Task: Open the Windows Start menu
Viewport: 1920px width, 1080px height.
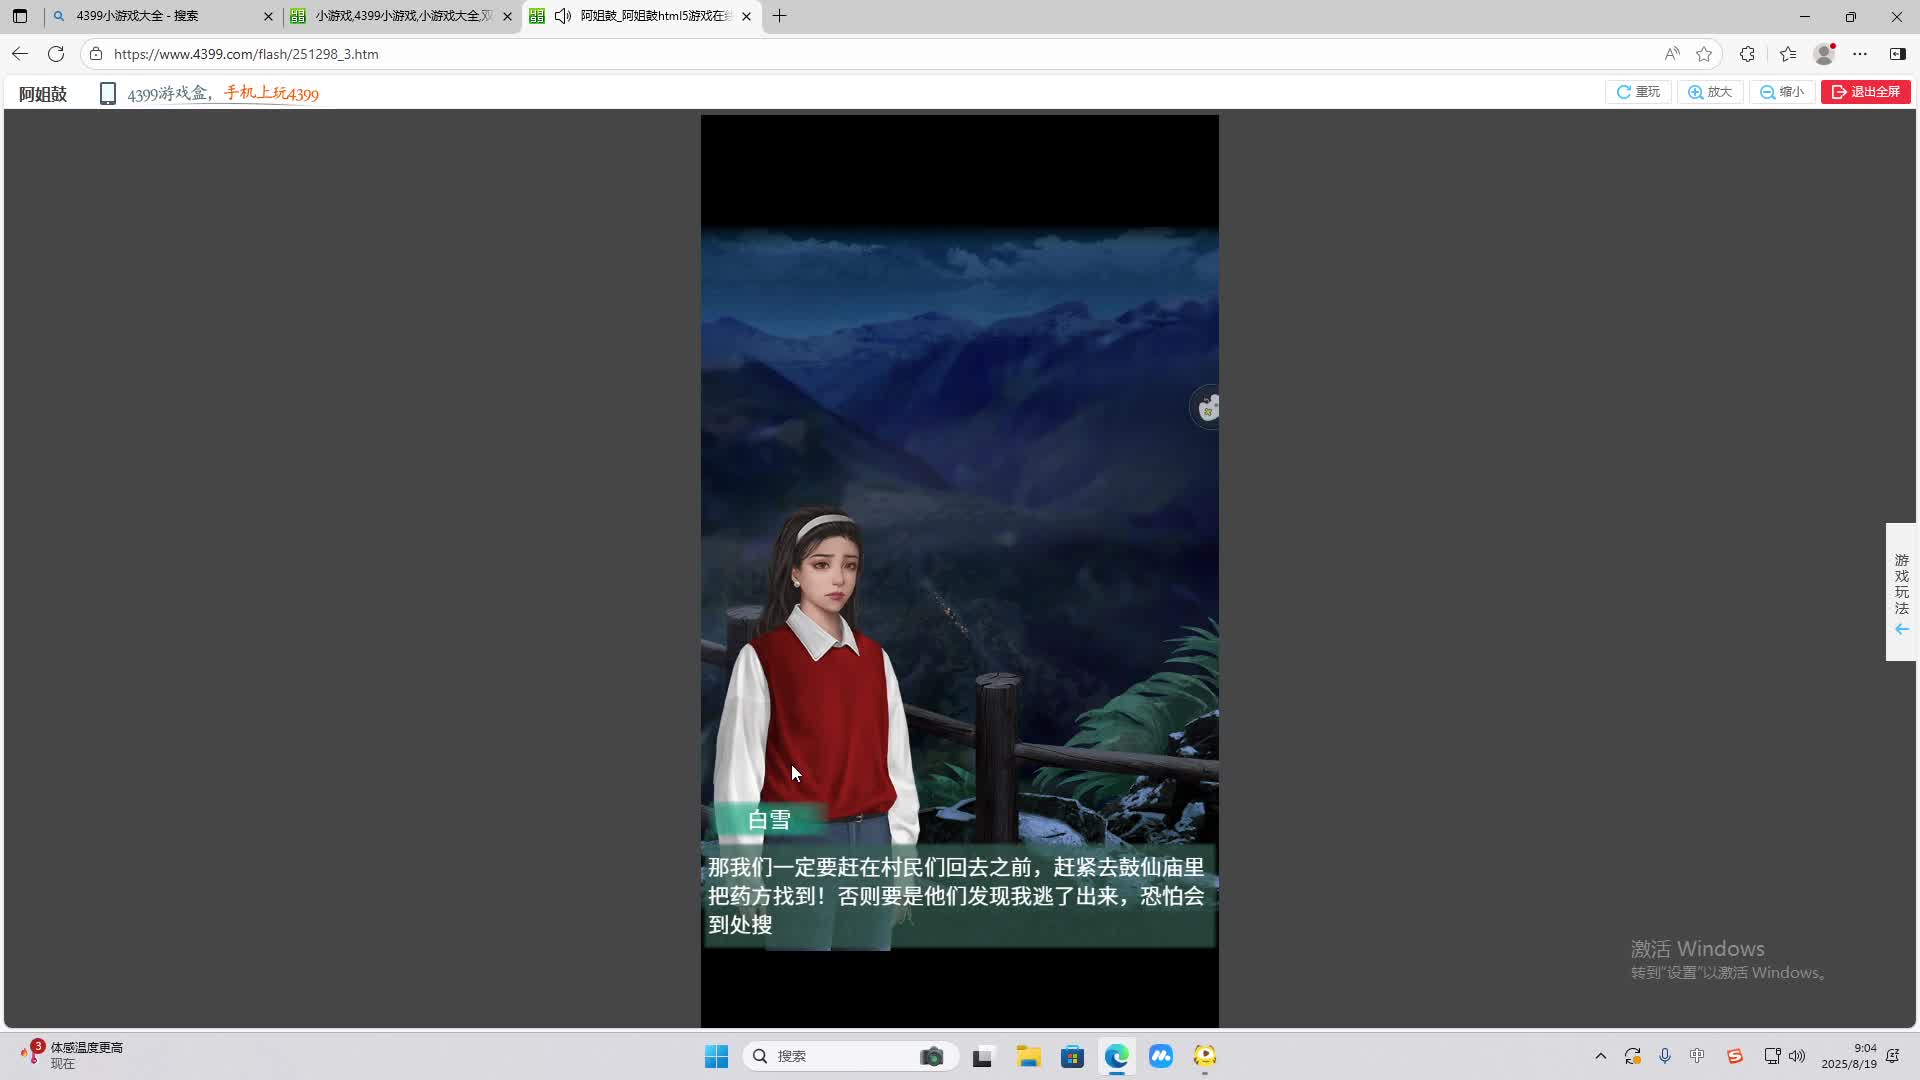Action: (x=716, y=1056)
